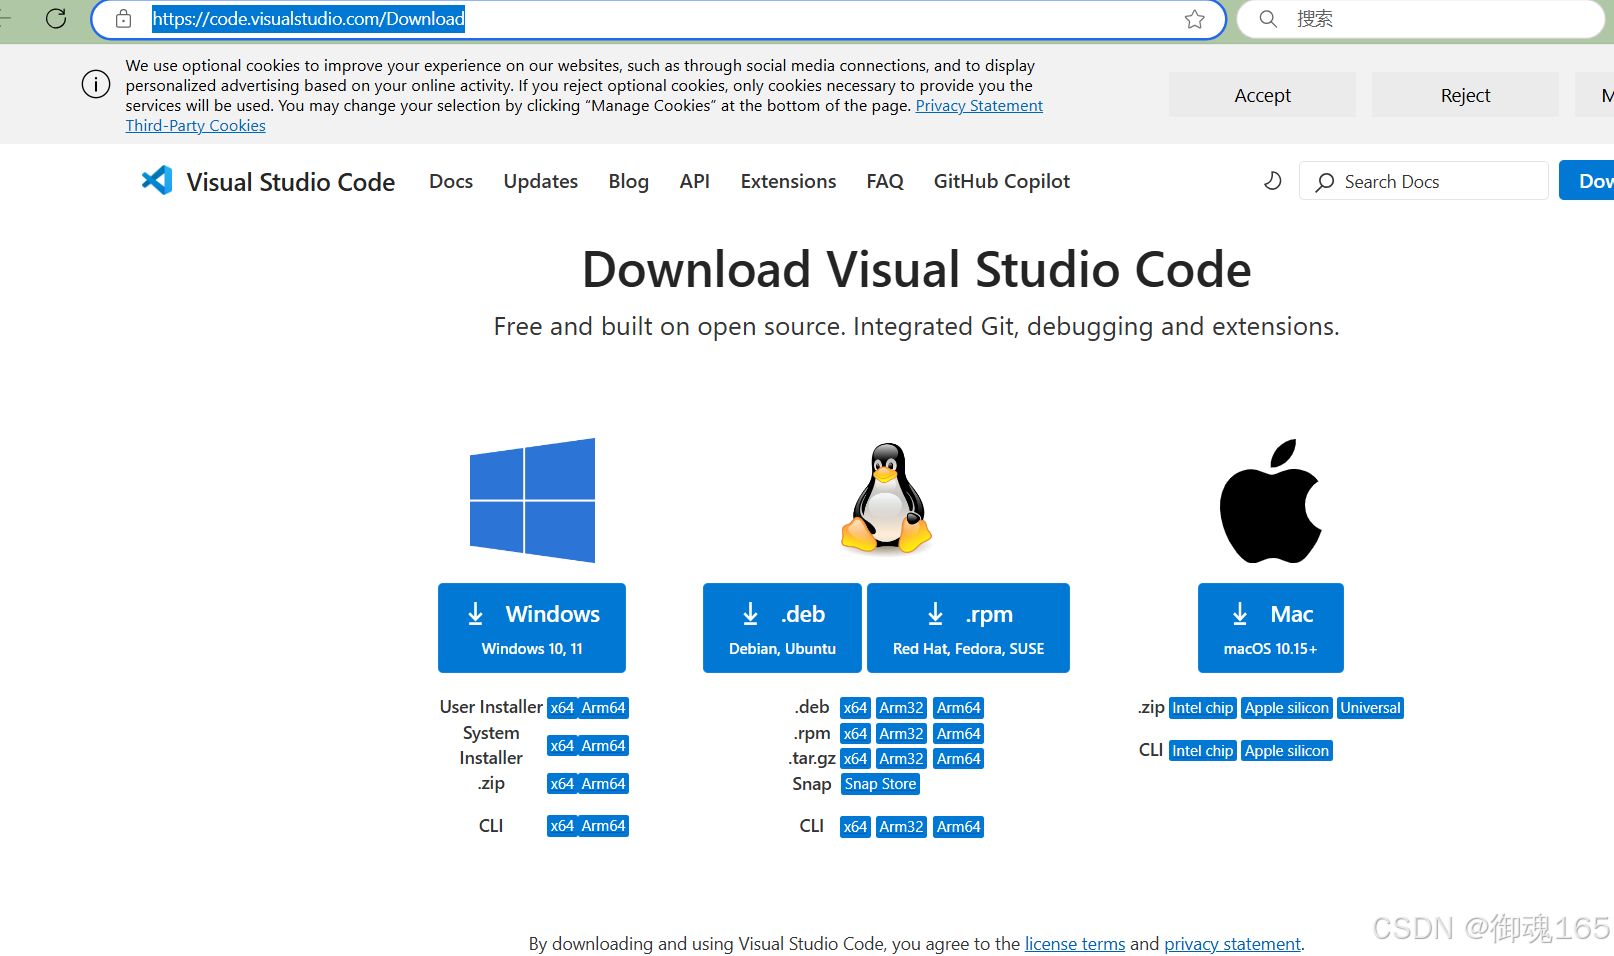This screenshot has height=956, width=1614.
Task: Click the address bar URL field
Action: (x=658, y=19)
